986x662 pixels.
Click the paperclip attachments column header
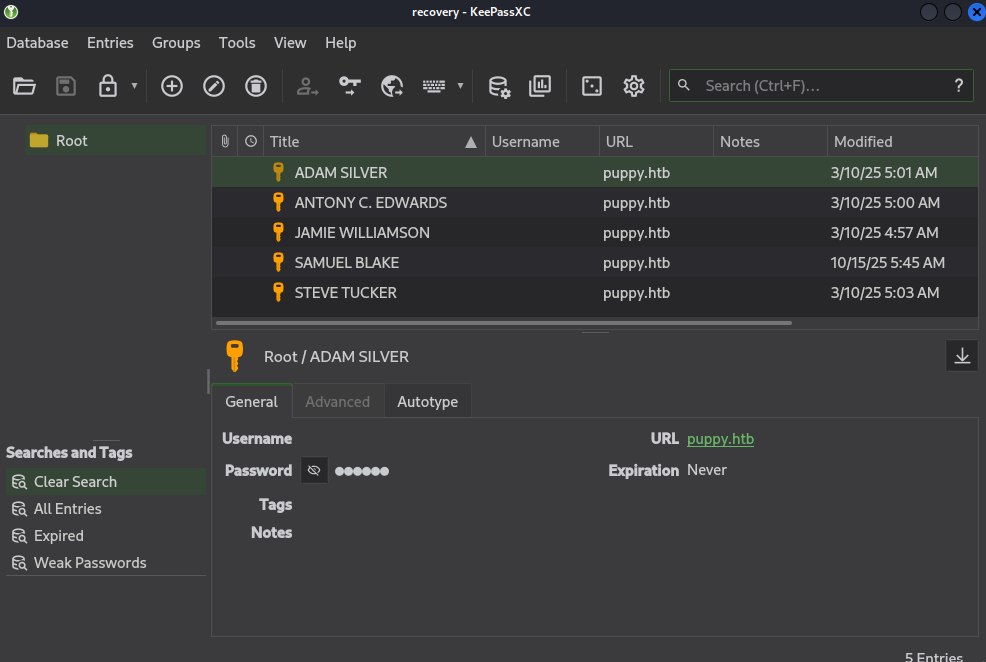click(x=225, y=142)
